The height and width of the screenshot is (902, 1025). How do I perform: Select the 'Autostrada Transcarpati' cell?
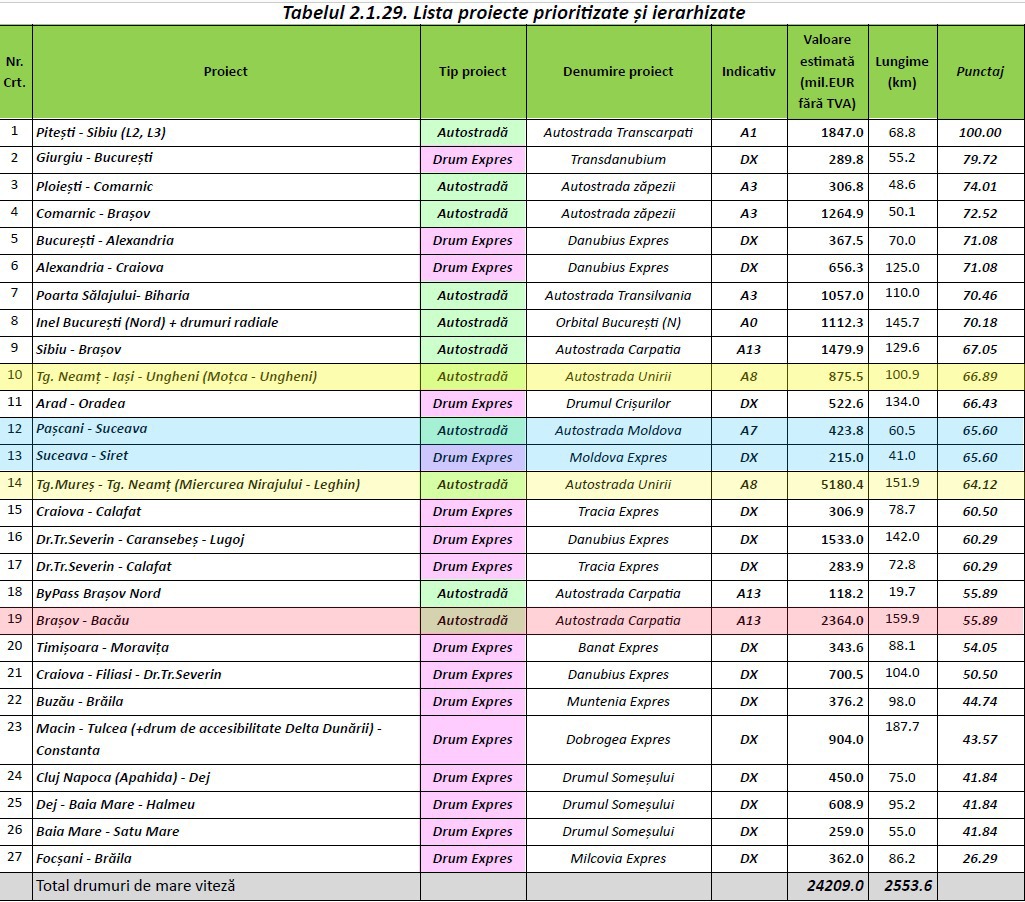tap(618, 132)
